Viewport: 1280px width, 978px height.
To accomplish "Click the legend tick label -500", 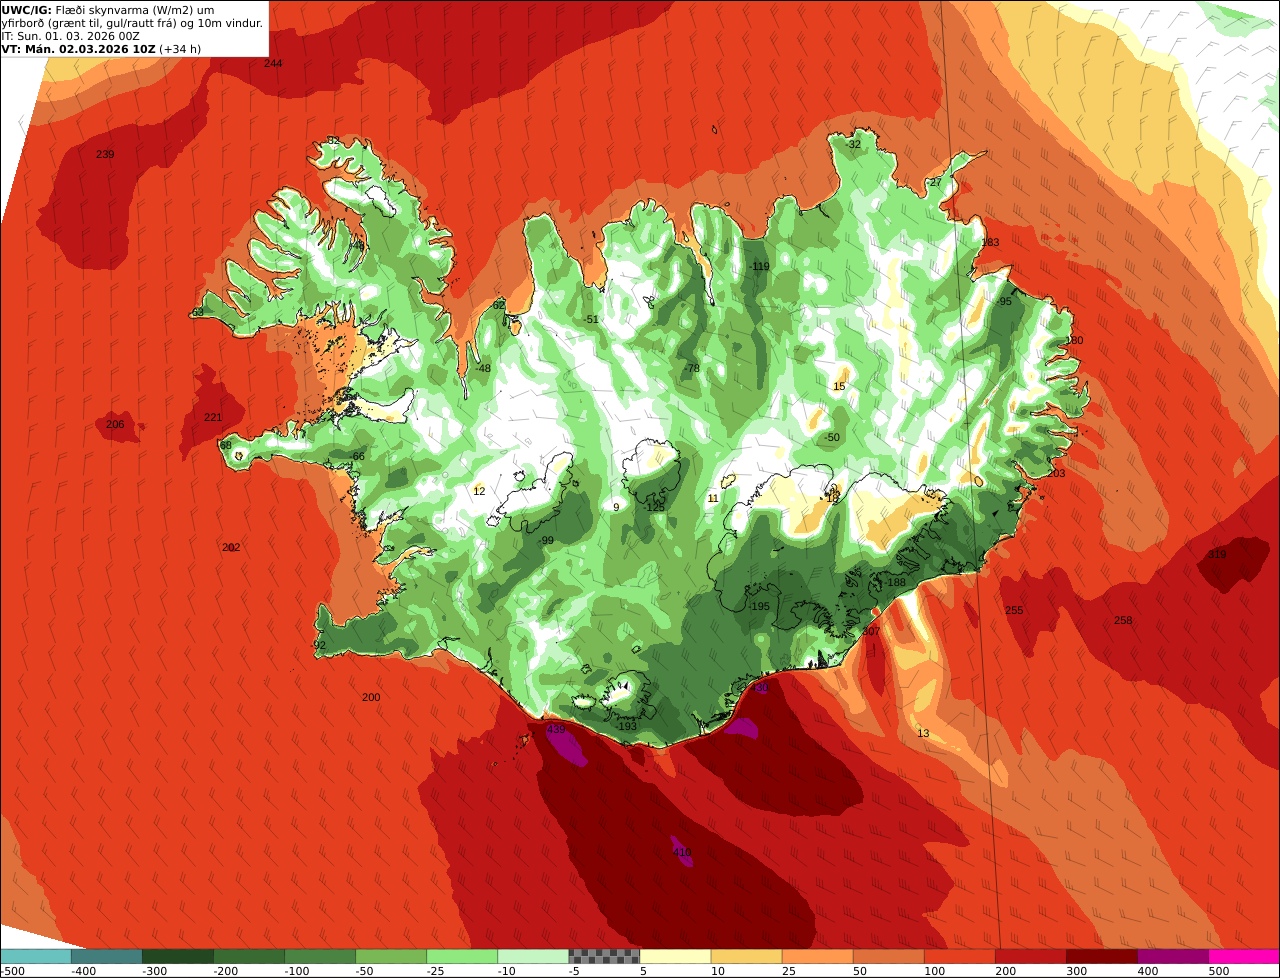I will pyautogui.click(x=14, y=971).
